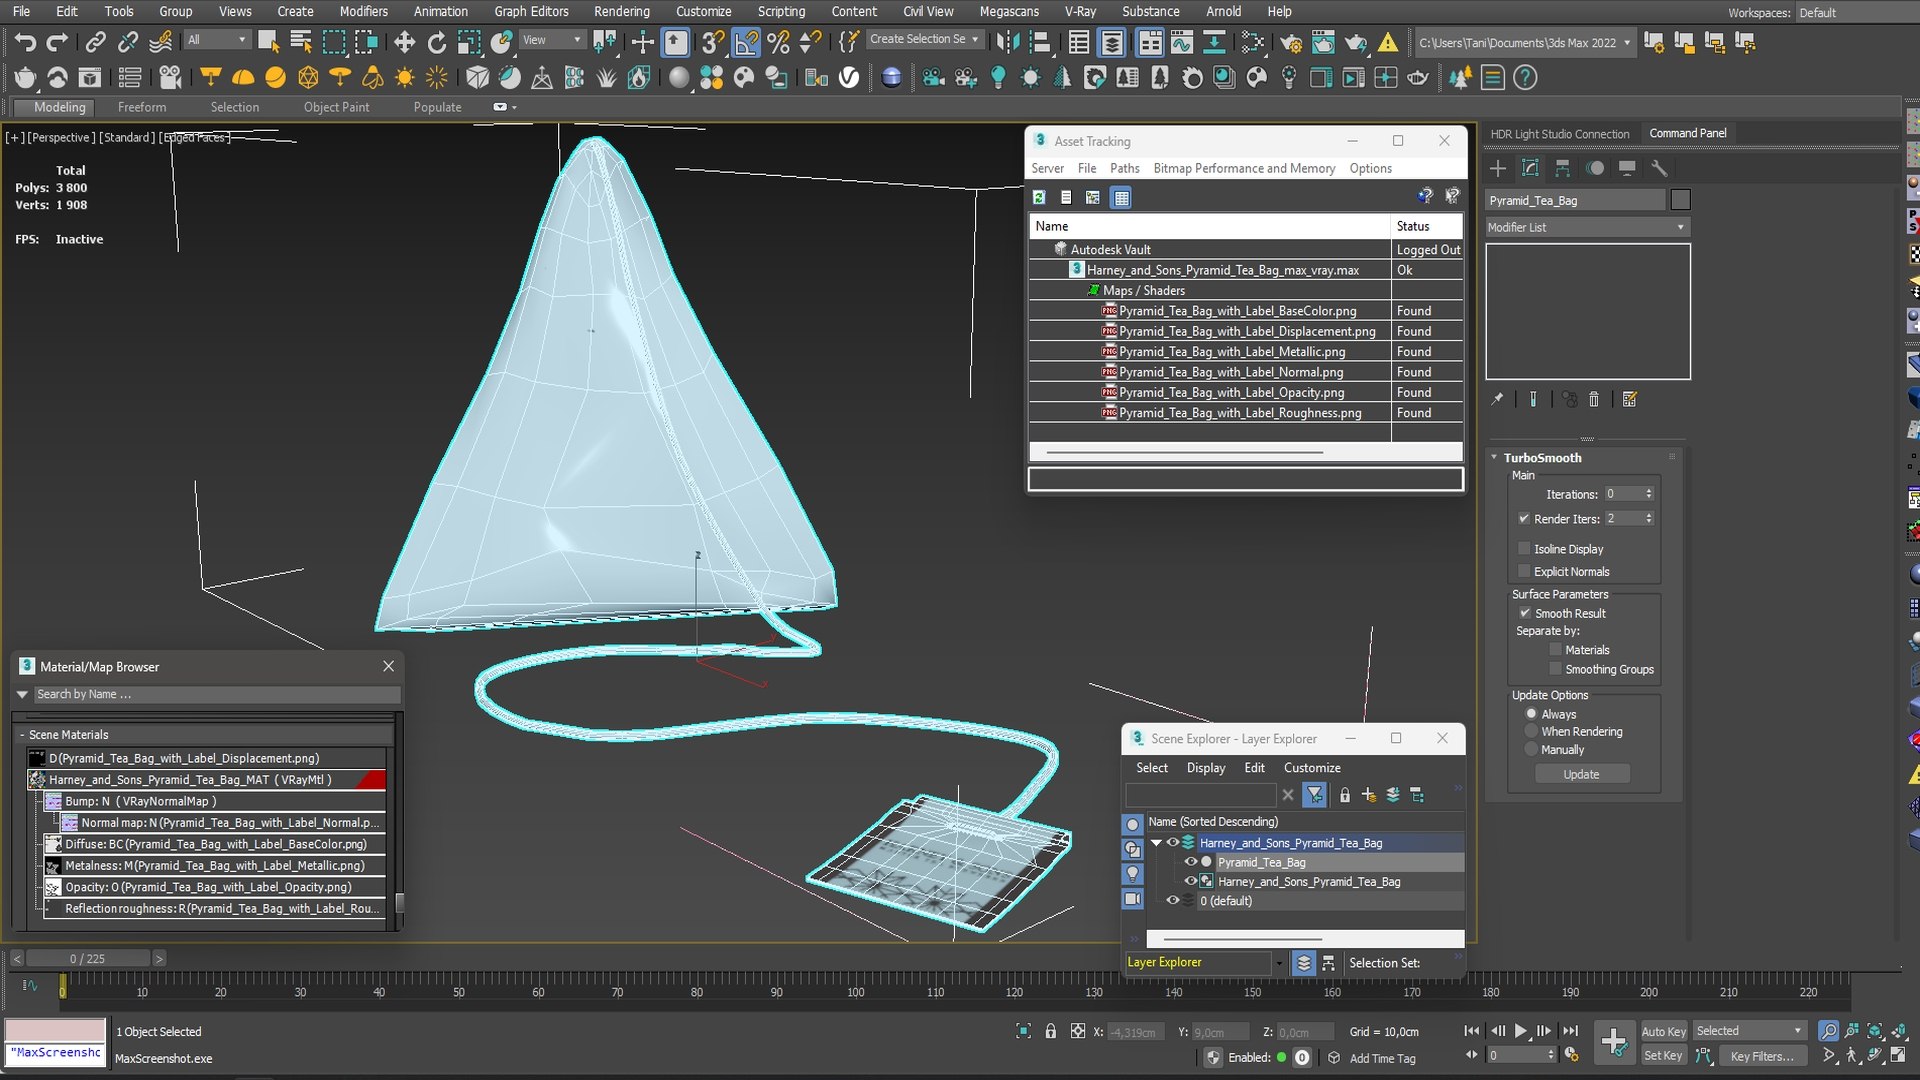Click the yellow warning triangle icon
Screen dimensions: 1920x1080
1388,42
